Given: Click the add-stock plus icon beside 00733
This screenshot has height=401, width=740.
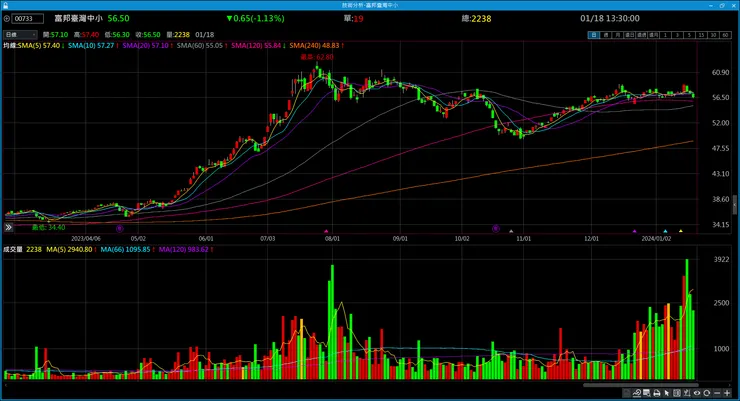Looking at the screenshot, I should tap(7, 19).
